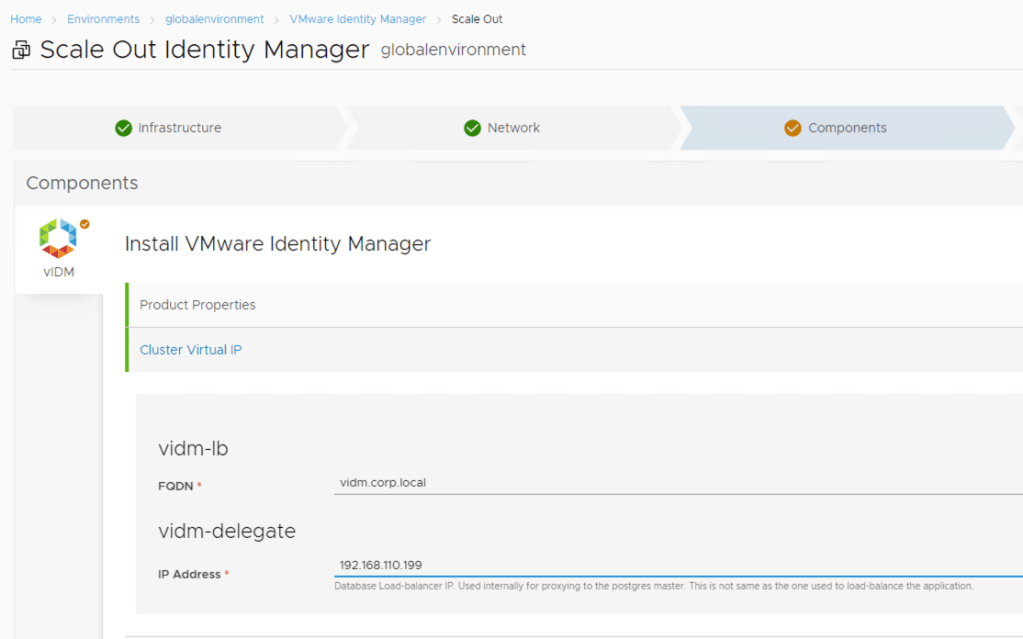Screen dimensions: 1023x639
Task: Click the Scale Out icon beside page title
Action: pyautogui.click(x=21, y=51)
